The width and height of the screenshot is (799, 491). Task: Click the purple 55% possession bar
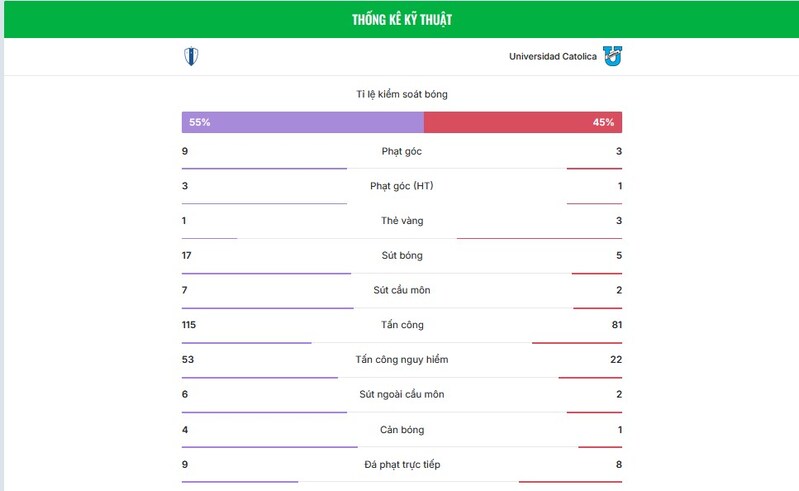[x=302, y=122]
